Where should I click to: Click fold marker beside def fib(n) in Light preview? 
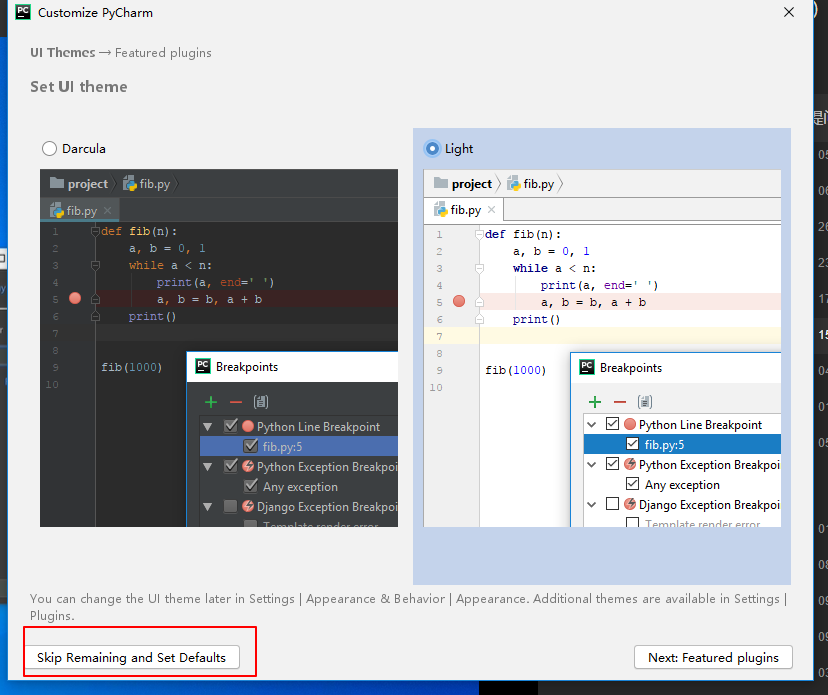coord(479,234)
